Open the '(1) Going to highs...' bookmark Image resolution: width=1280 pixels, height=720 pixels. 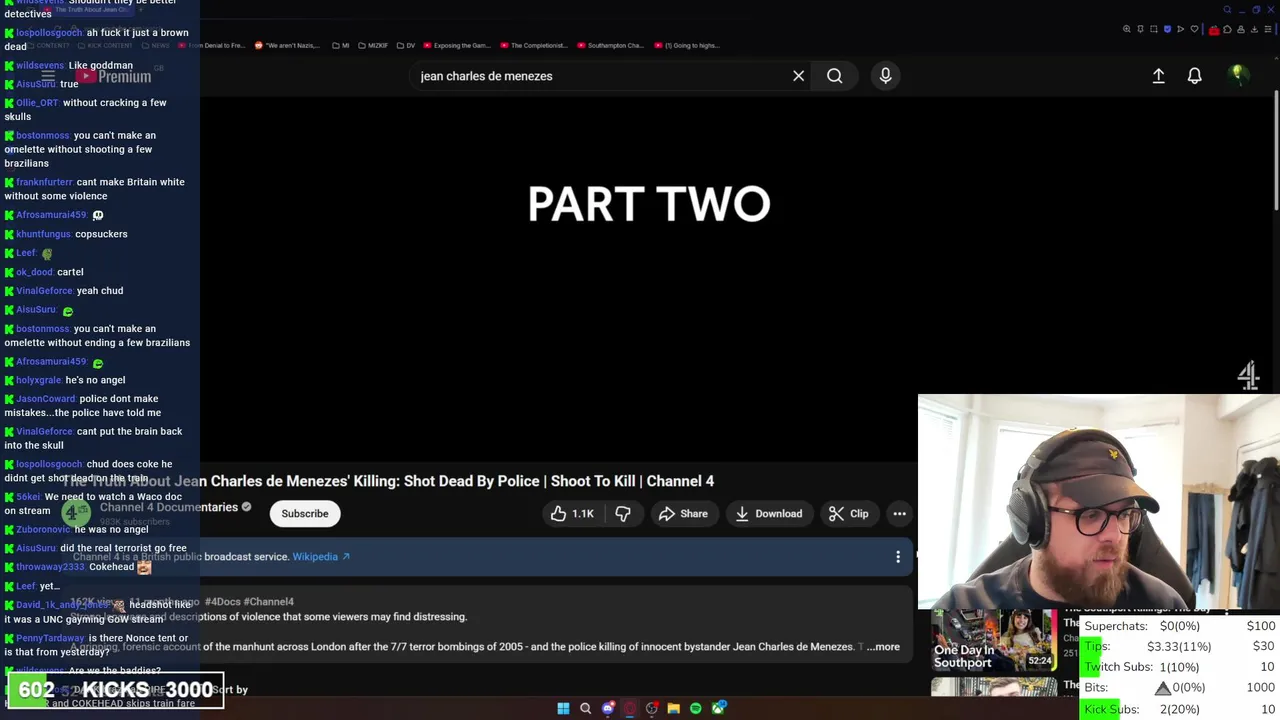(x=687, y=45)
